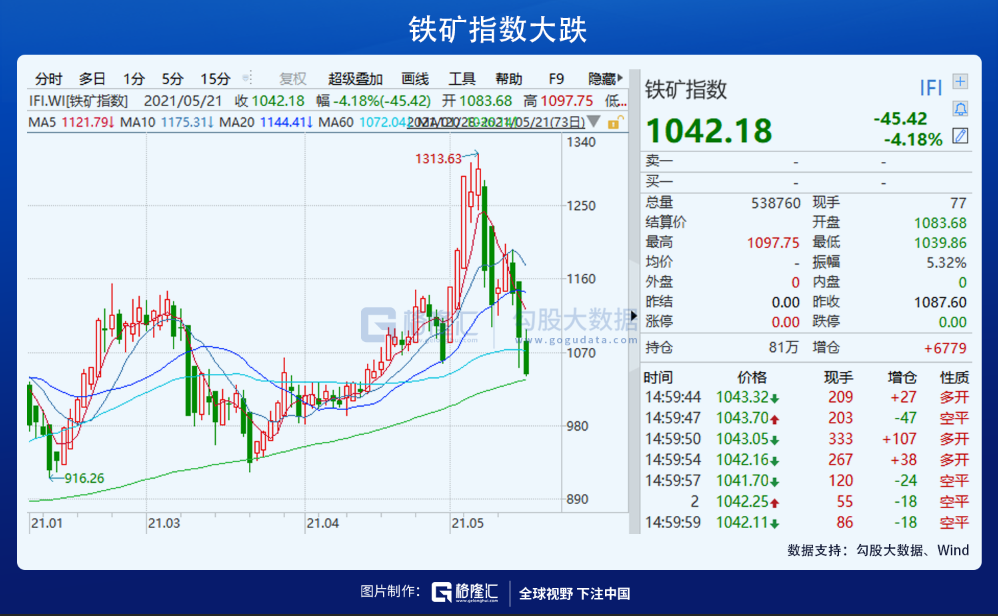The height and width of the screenshot is (616, 998).
Task: Click the 1313.63 high marker on chart
Action: click(x=438, y=158)
